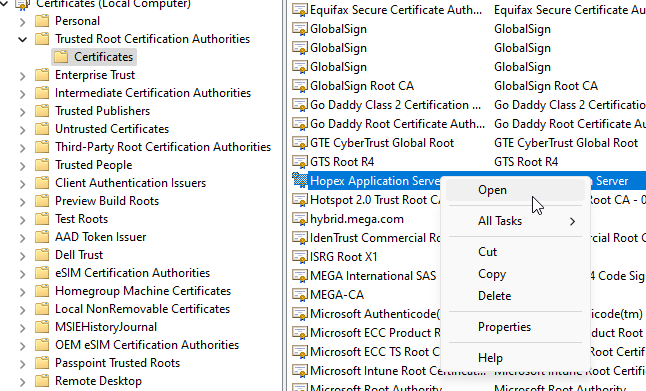Expand the Test Roots node
Viewport: 646px width, 391px height.
[23, 220]
